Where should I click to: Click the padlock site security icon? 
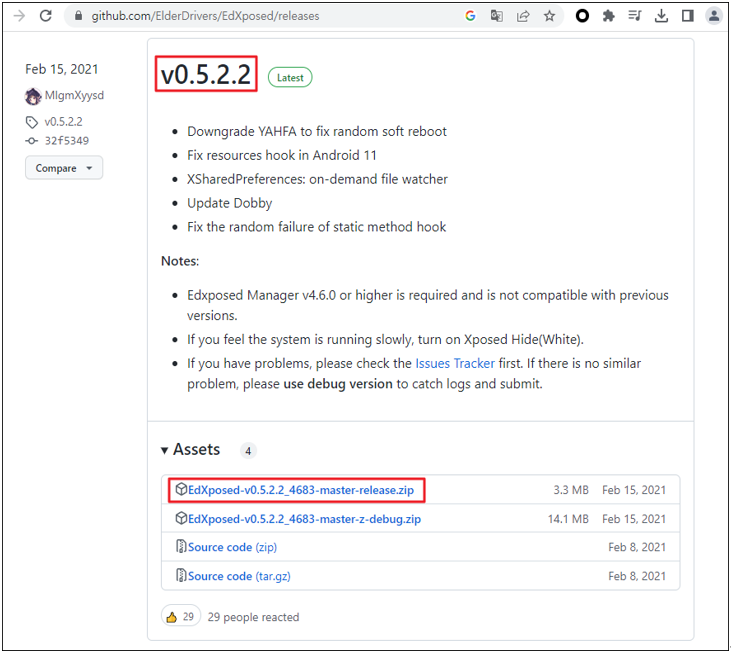coord(78,16)
